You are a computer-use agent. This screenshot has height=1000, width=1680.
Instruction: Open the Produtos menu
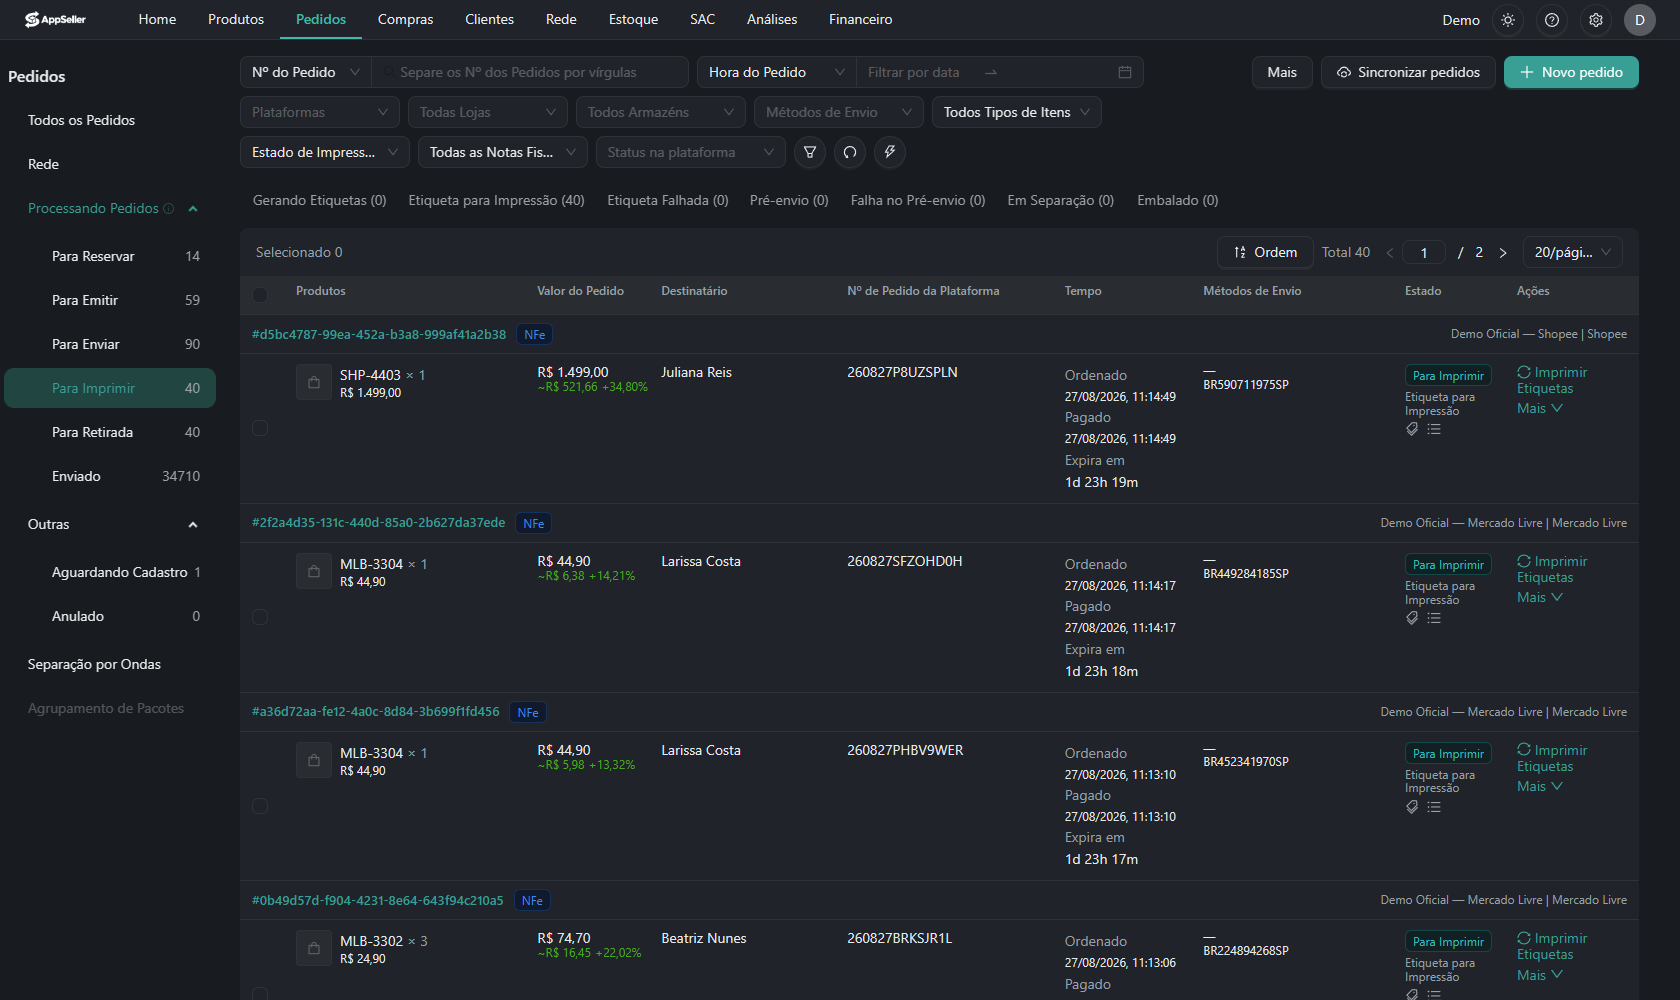236,19
